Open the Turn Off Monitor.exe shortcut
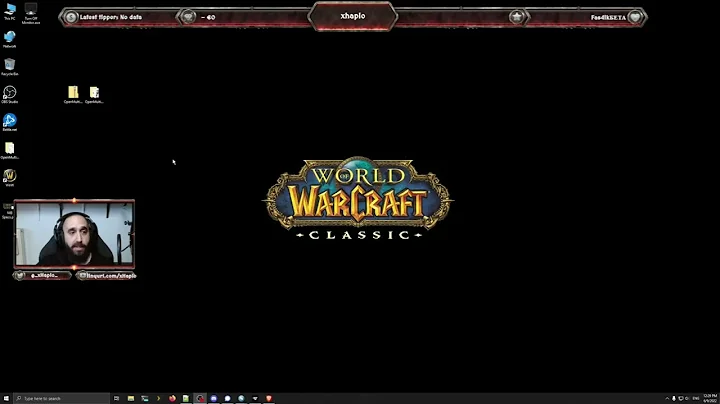Image resolution: width=720 pixels, height=404 pixels. click(31, 13)
